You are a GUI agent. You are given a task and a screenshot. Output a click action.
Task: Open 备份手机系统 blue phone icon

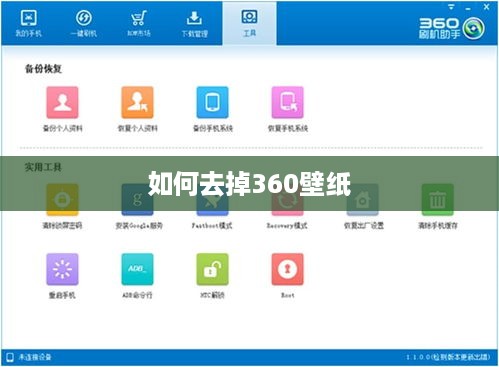click(213, 102)
